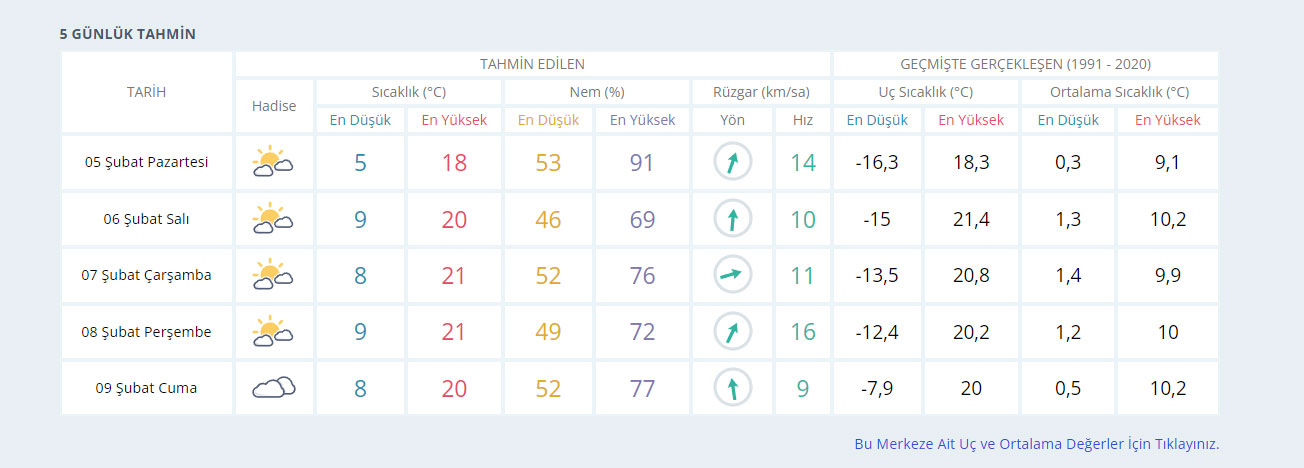The image size is (1304, 468).
Task: Click the wind direction arrow for 05 Şubat
Action: click(733, 162)
